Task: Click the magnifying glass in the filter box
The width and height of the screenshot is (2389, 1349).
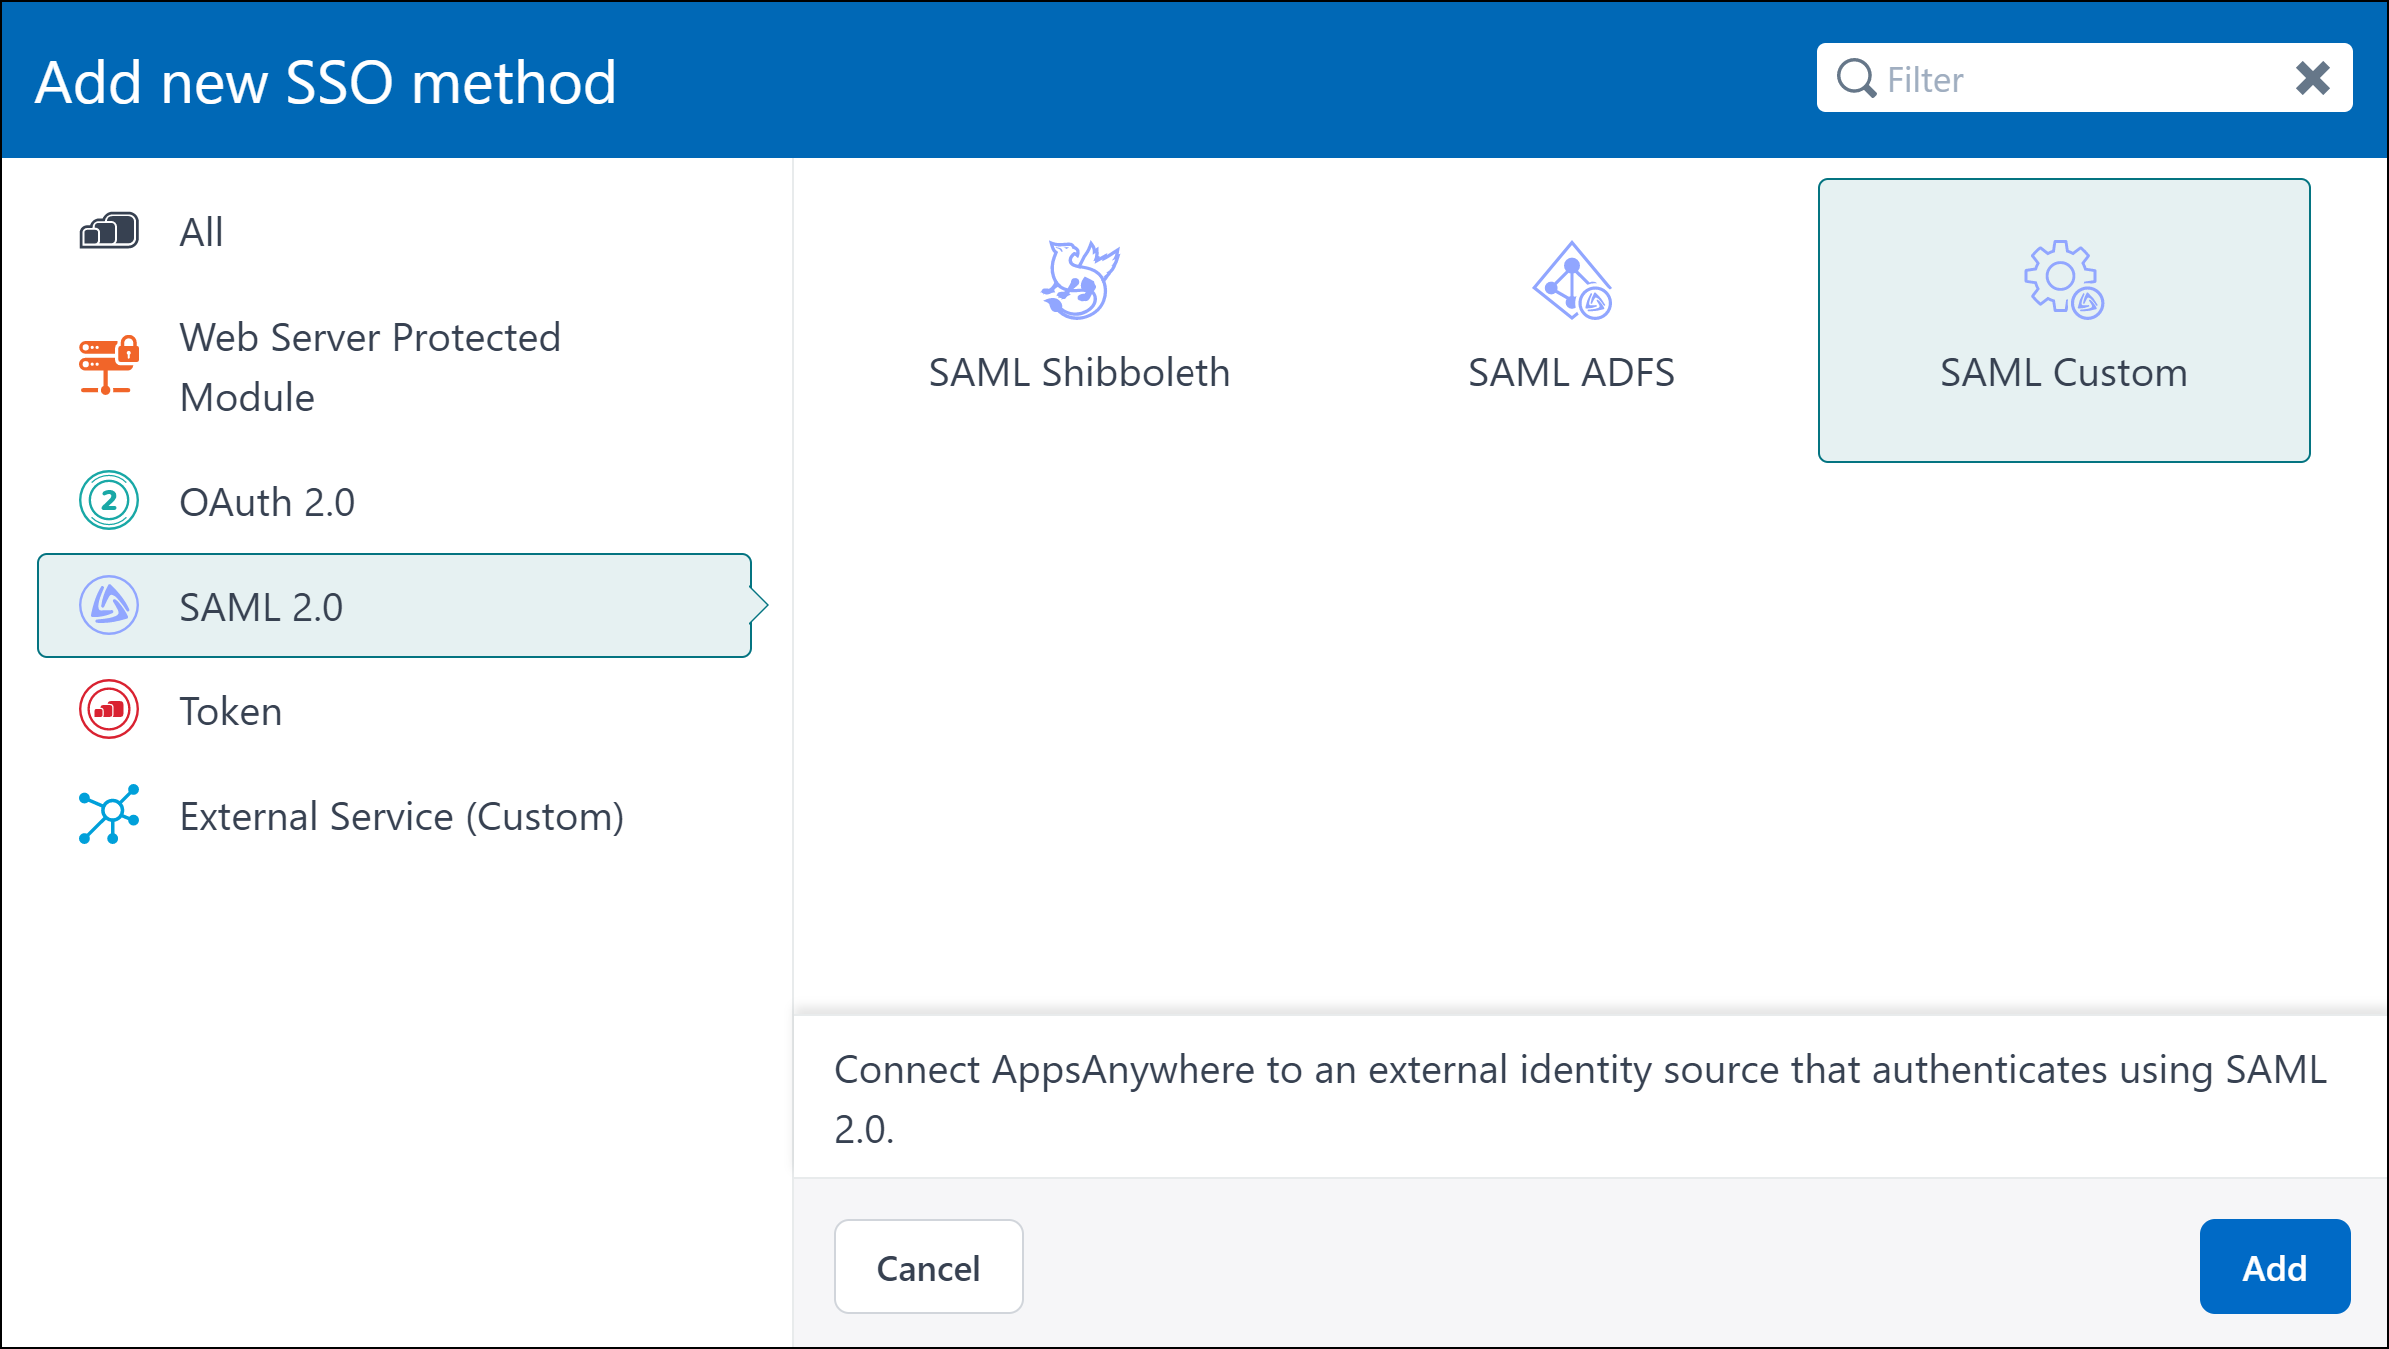Action: coord(1856,77)
